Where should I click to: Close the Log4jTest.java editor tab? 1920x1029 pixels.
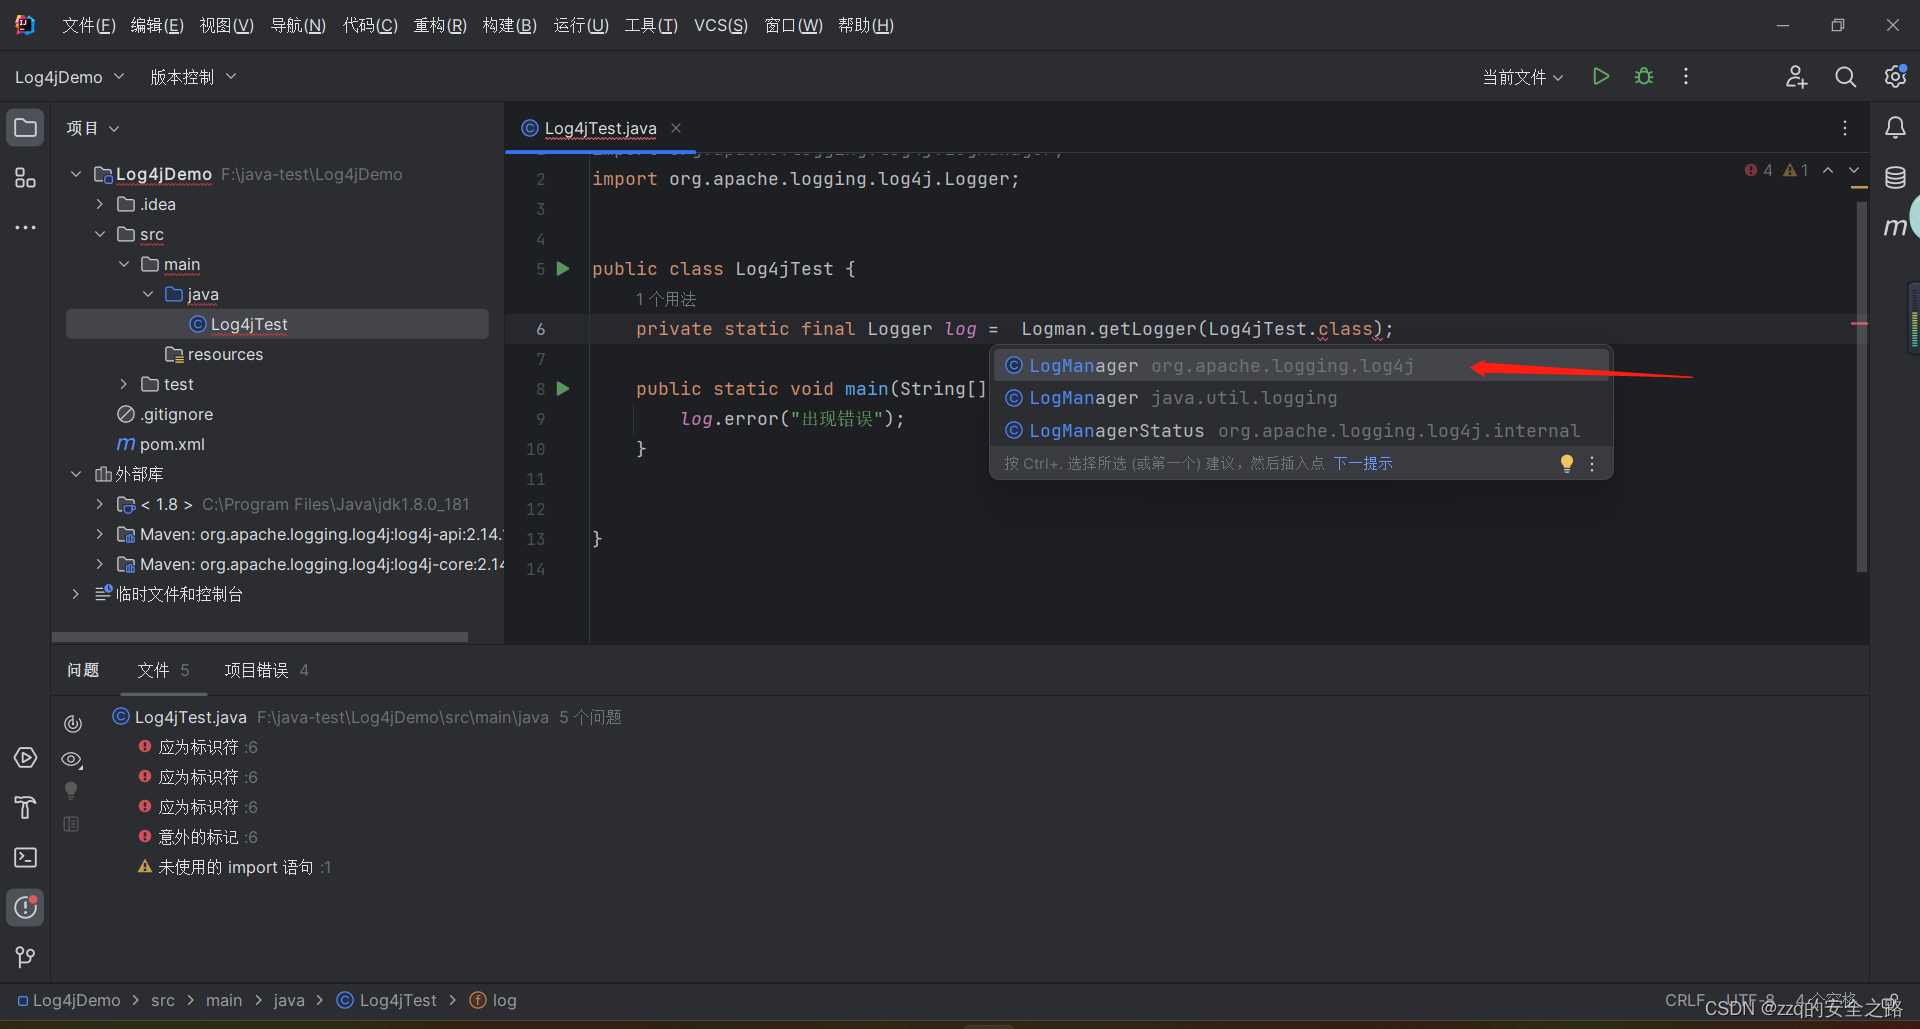pos(676,128)
